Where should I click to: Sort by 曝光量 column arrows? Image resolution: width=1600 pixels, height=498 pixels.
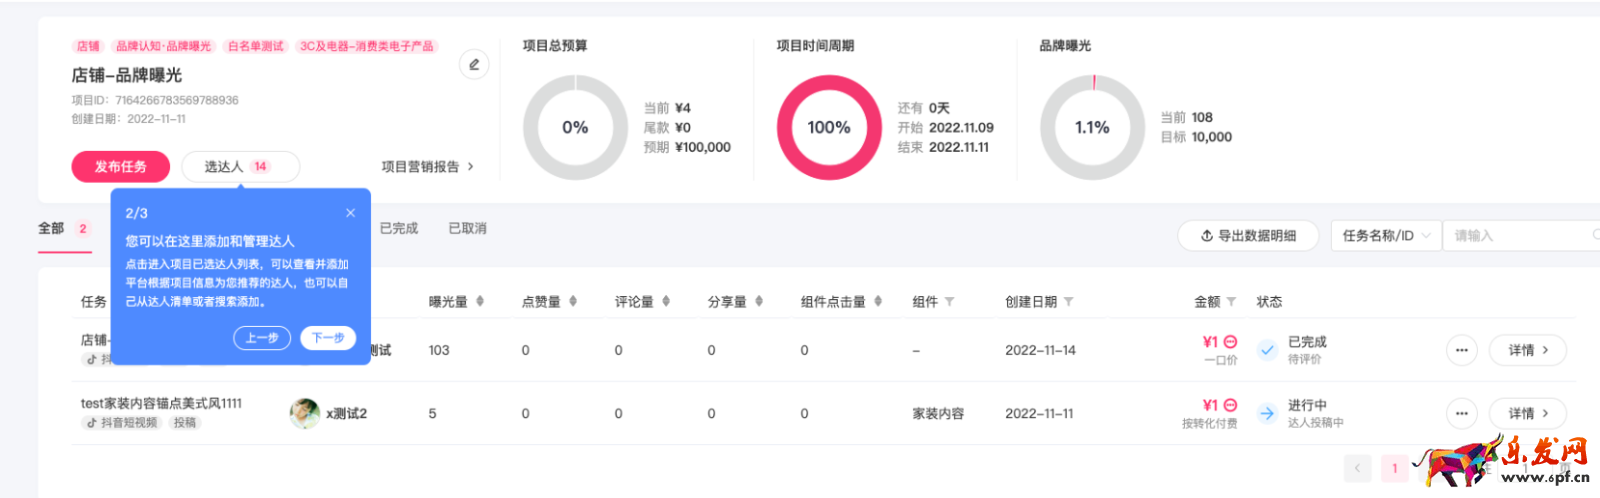coord(480,301)
